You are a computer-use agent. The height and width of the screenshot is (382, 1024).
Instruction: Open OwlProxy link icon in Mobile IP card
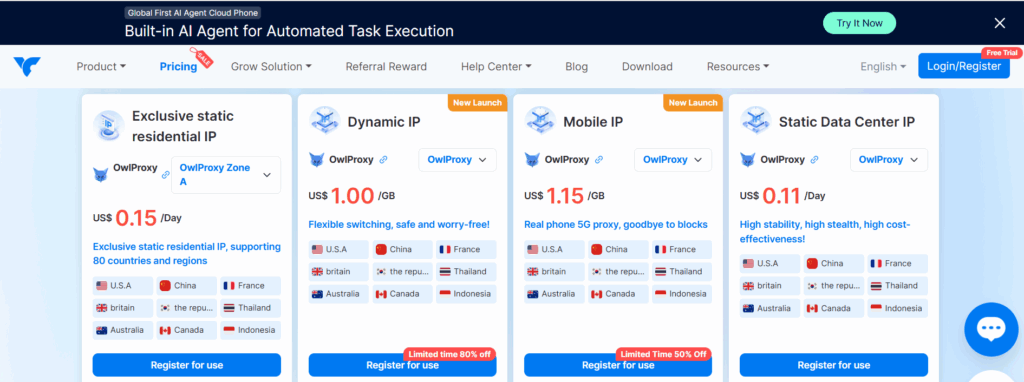599,160
